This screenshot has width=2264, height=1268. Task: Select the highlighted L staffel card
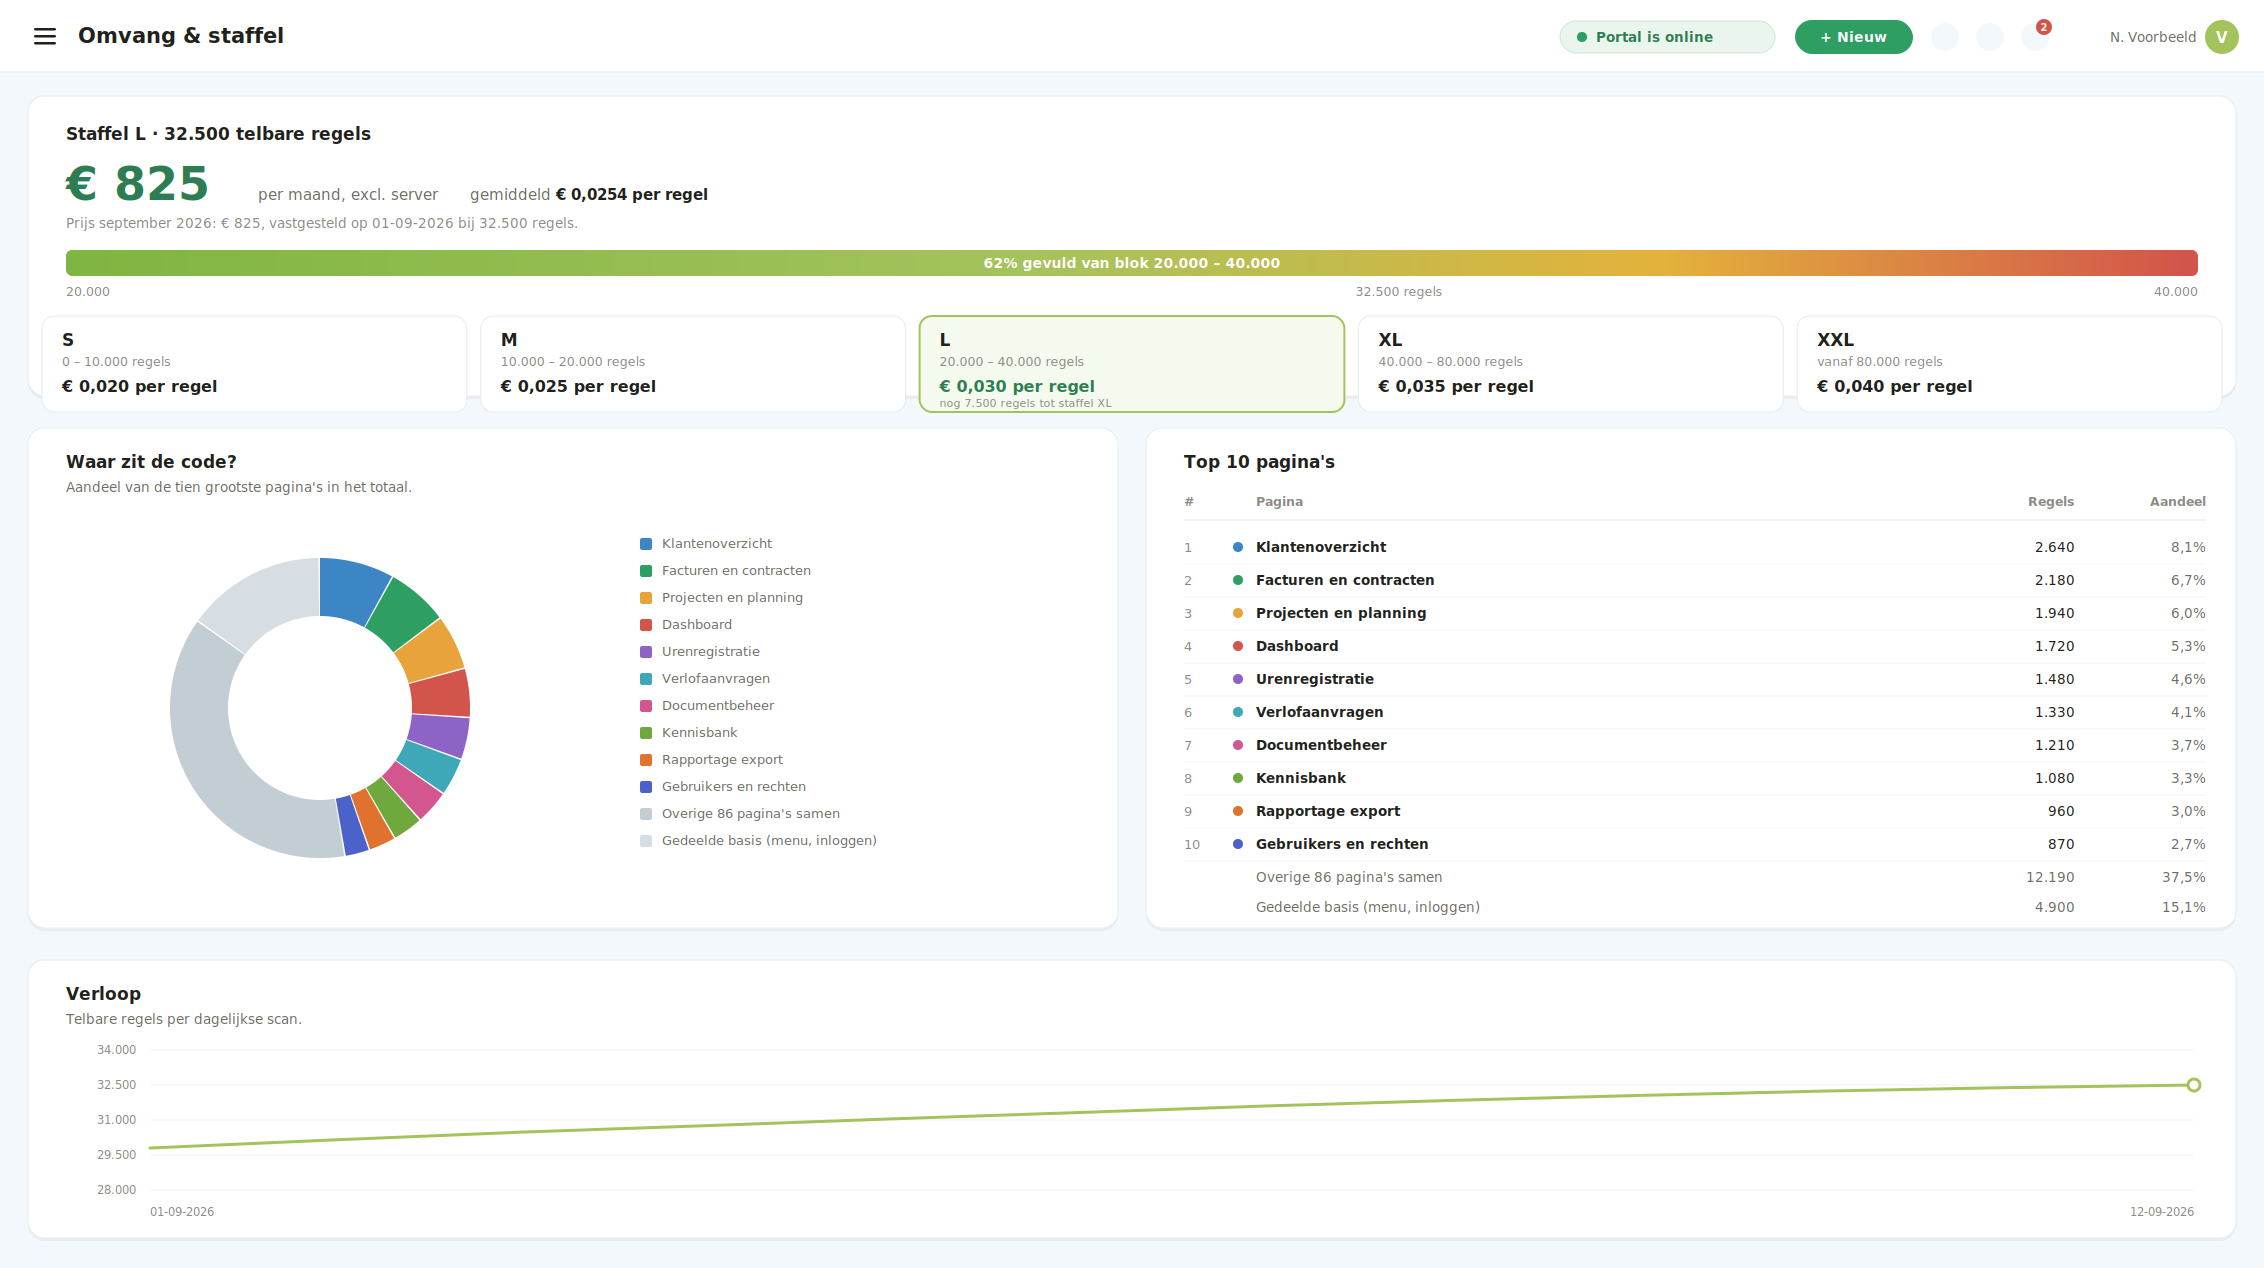(x=1131, y=364)
